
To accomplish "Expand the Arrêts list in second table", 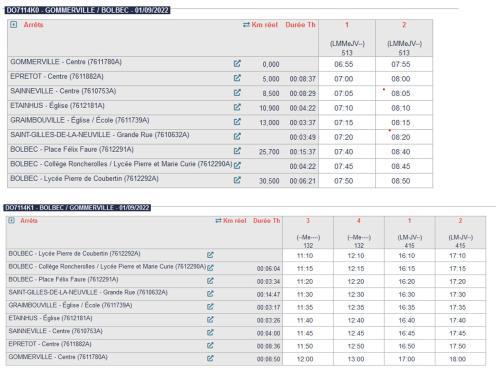I will click(11, 220).
